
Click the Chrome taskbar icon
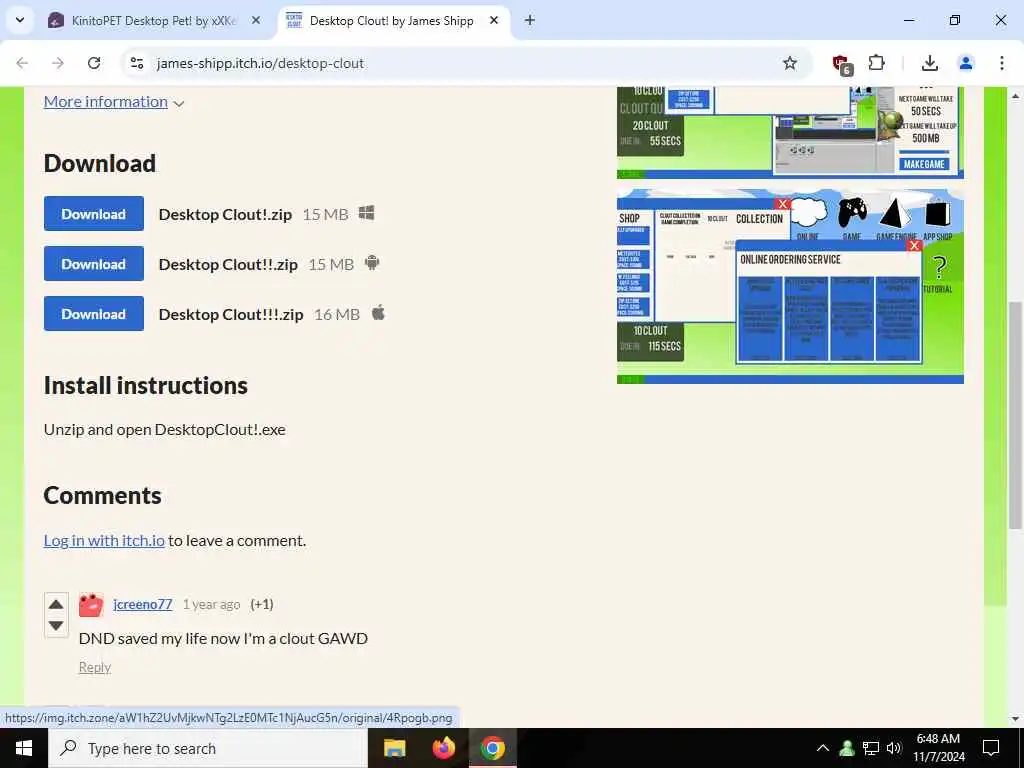coord(493,748)
